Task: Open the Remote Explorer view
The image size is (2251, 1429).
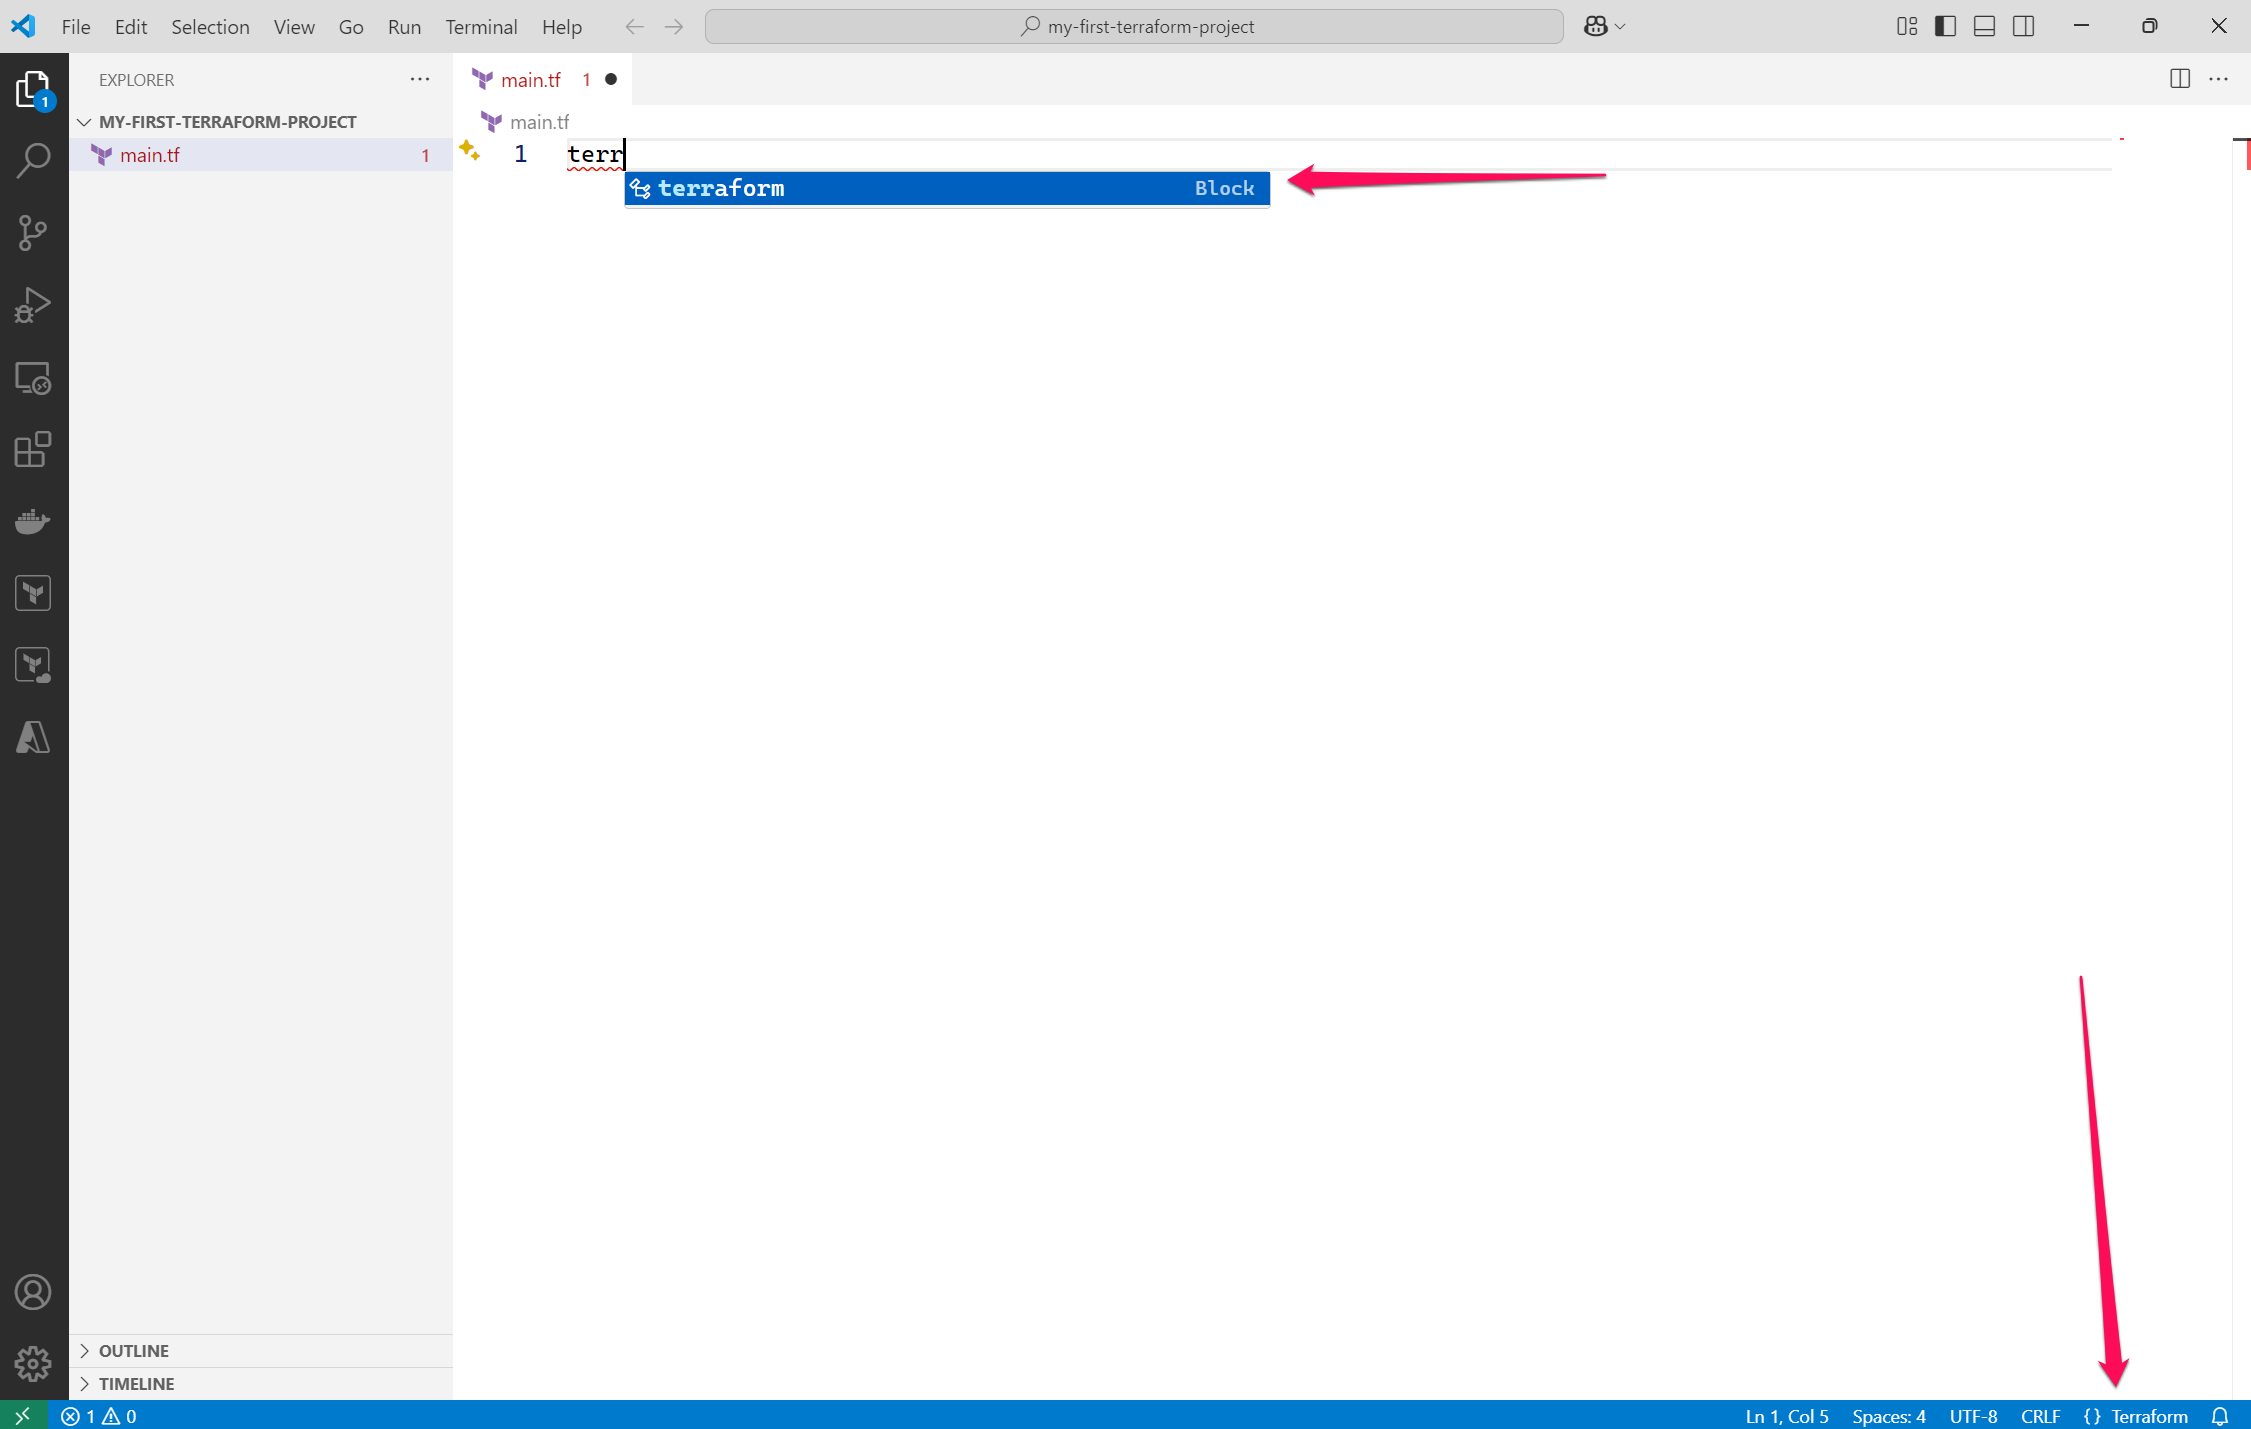Action: 33,378
